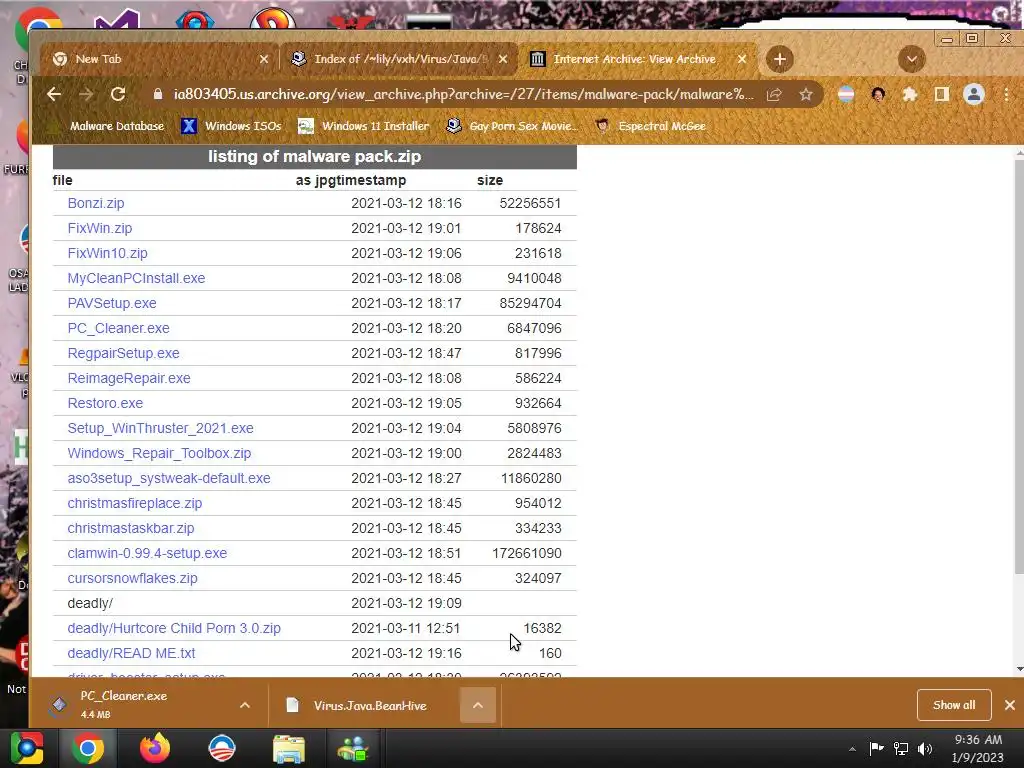Click the circular blue taskbar icon
The image size is (1024, 768).
[x=222, y=748]
